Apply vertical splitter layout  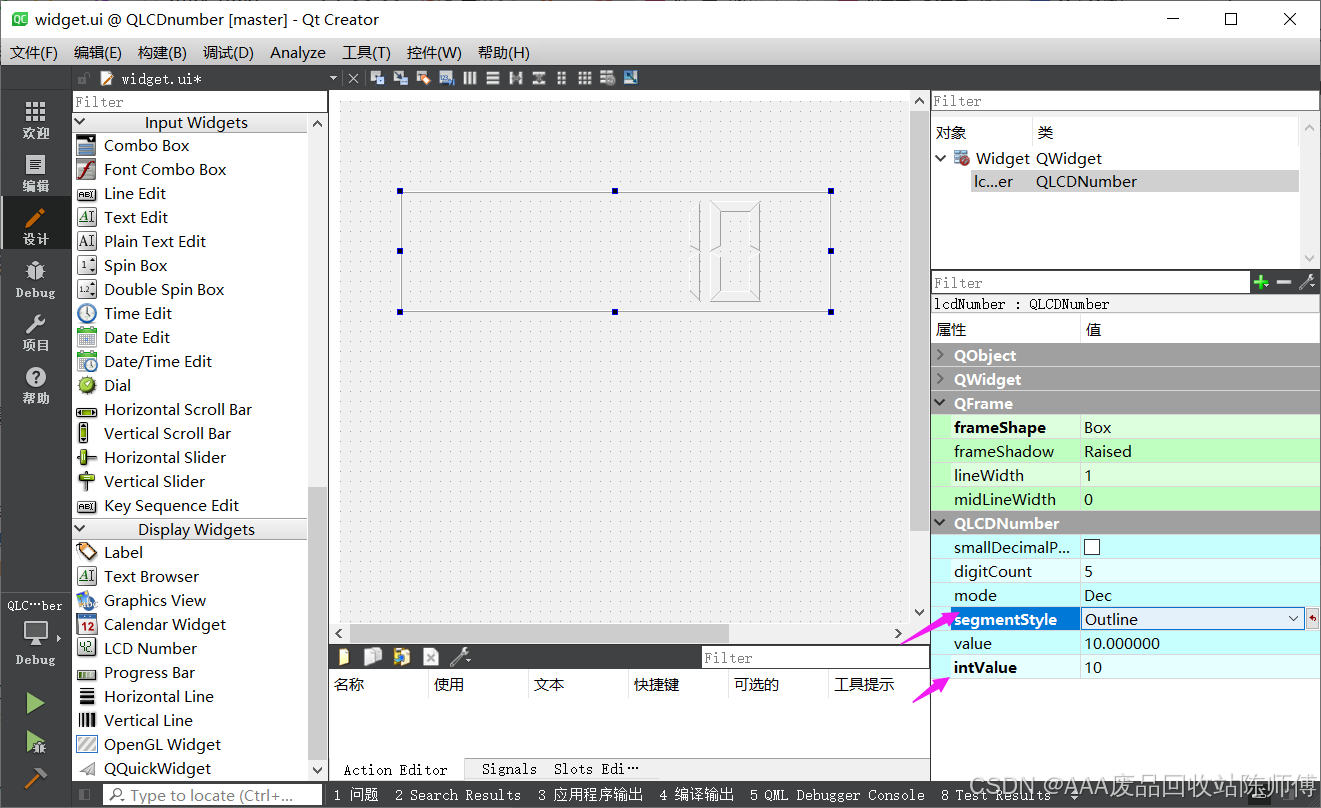(539, 78)
